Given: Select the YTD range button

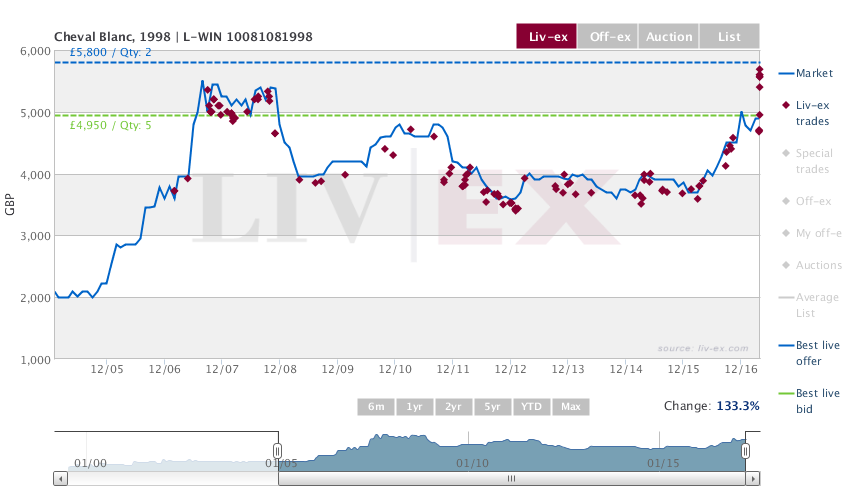Looking at the screenshot, I should (531, 407).
